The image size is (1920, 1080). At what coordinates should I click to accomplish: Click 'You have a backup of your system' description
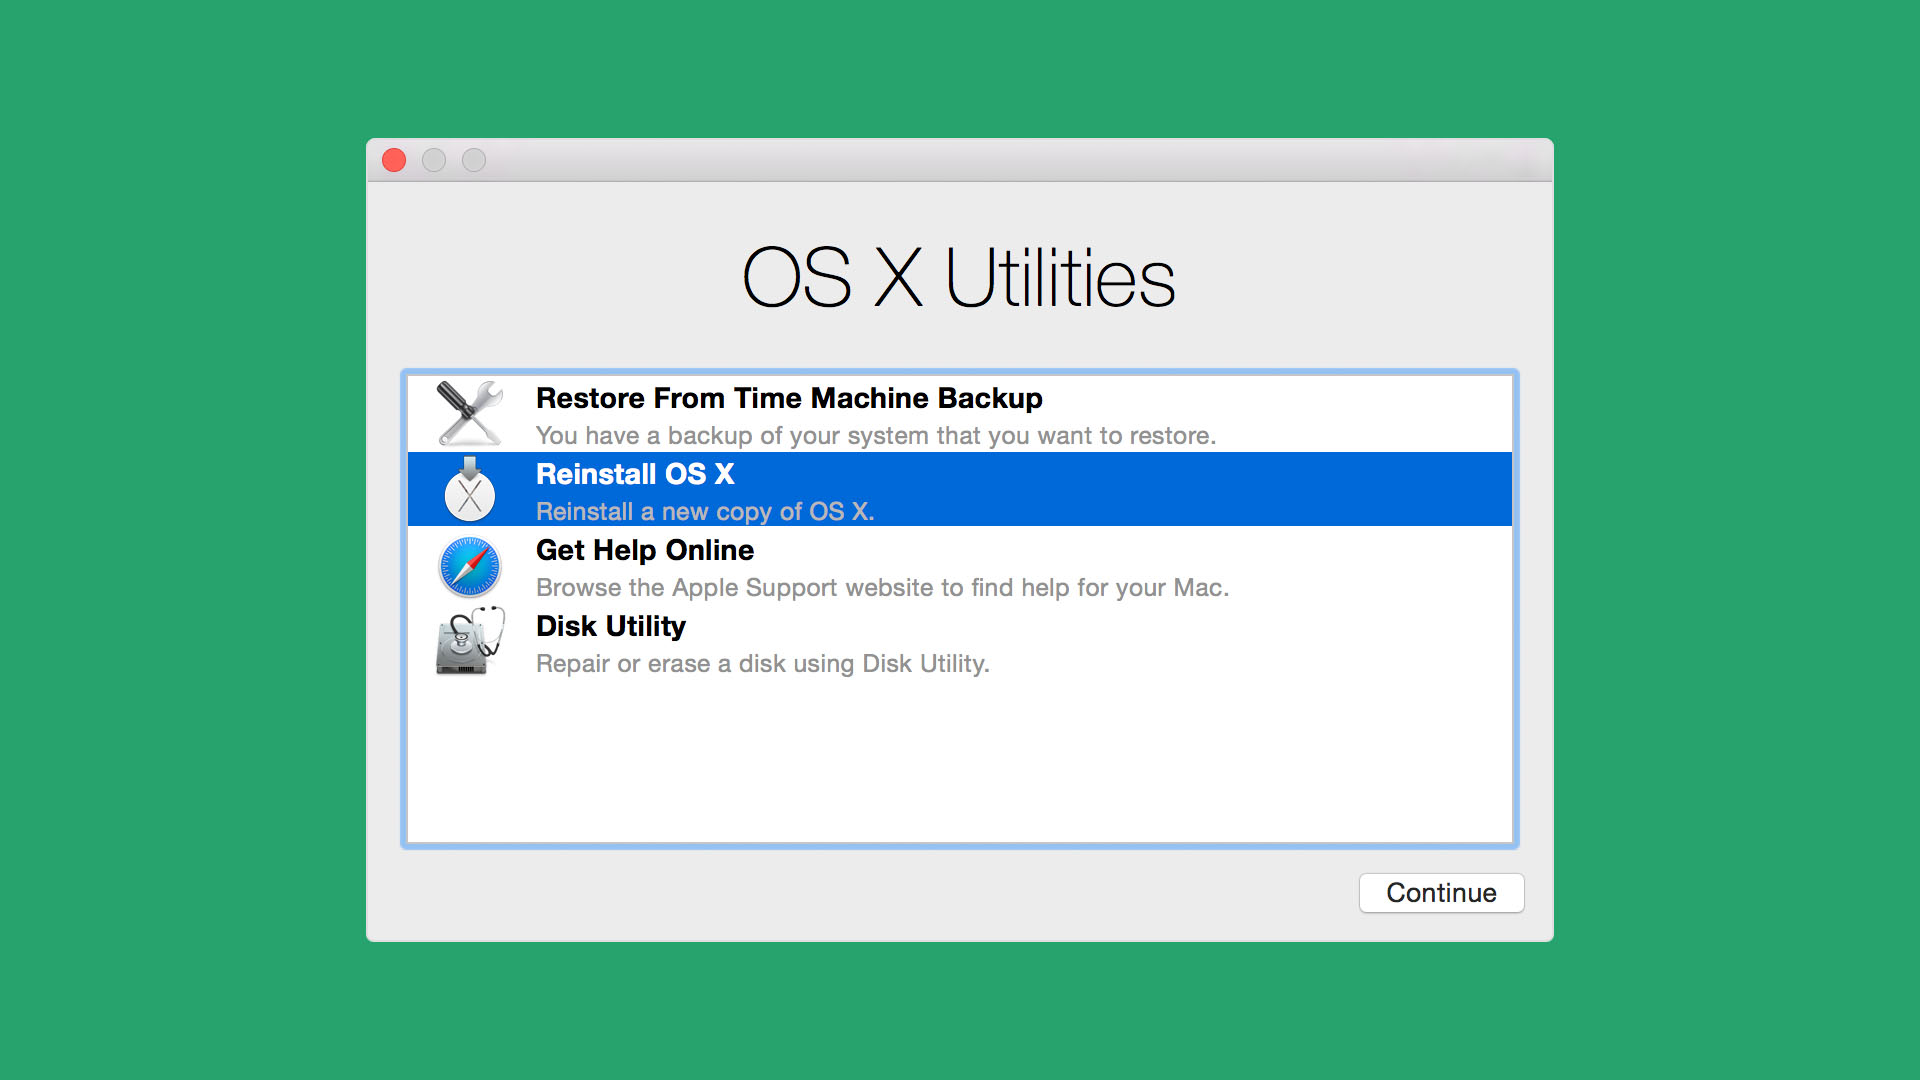click(x=876, y=436)
